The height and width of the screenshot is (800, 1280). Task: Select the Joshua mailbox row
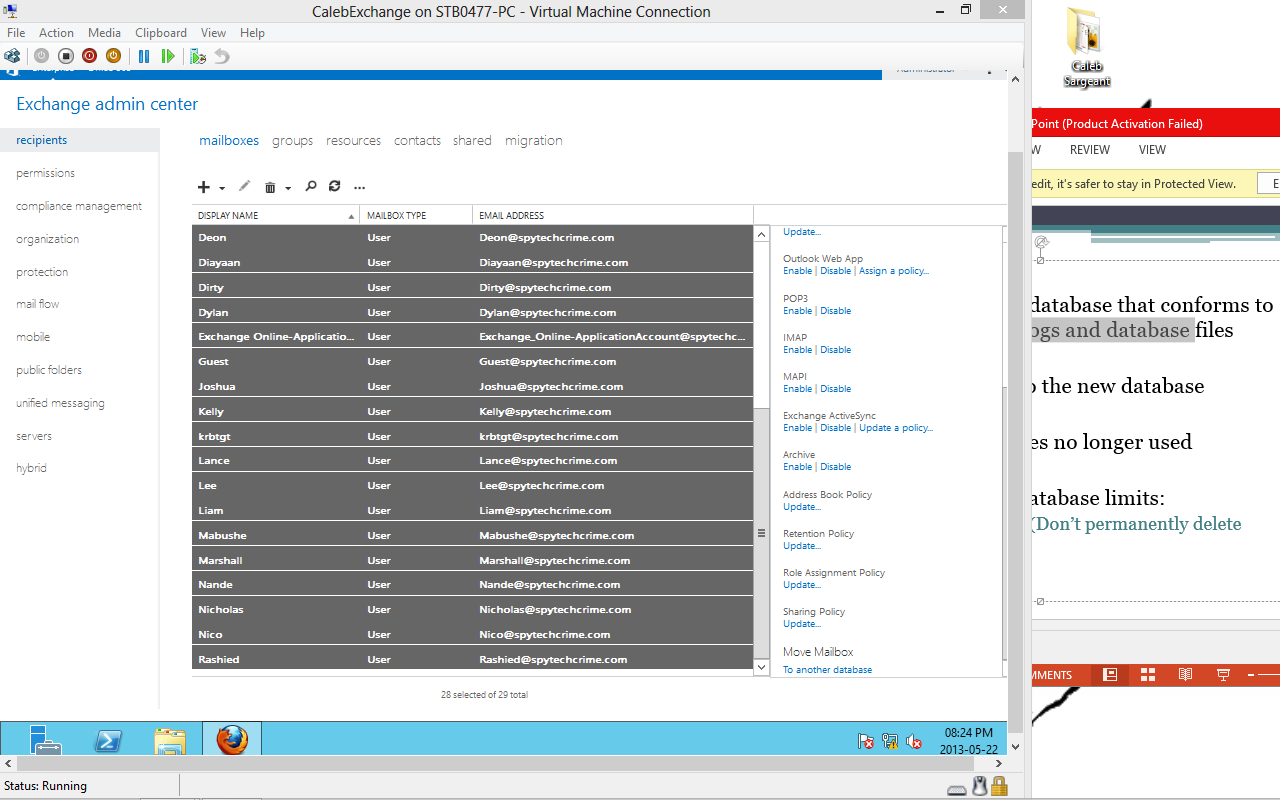coord(472,387)
